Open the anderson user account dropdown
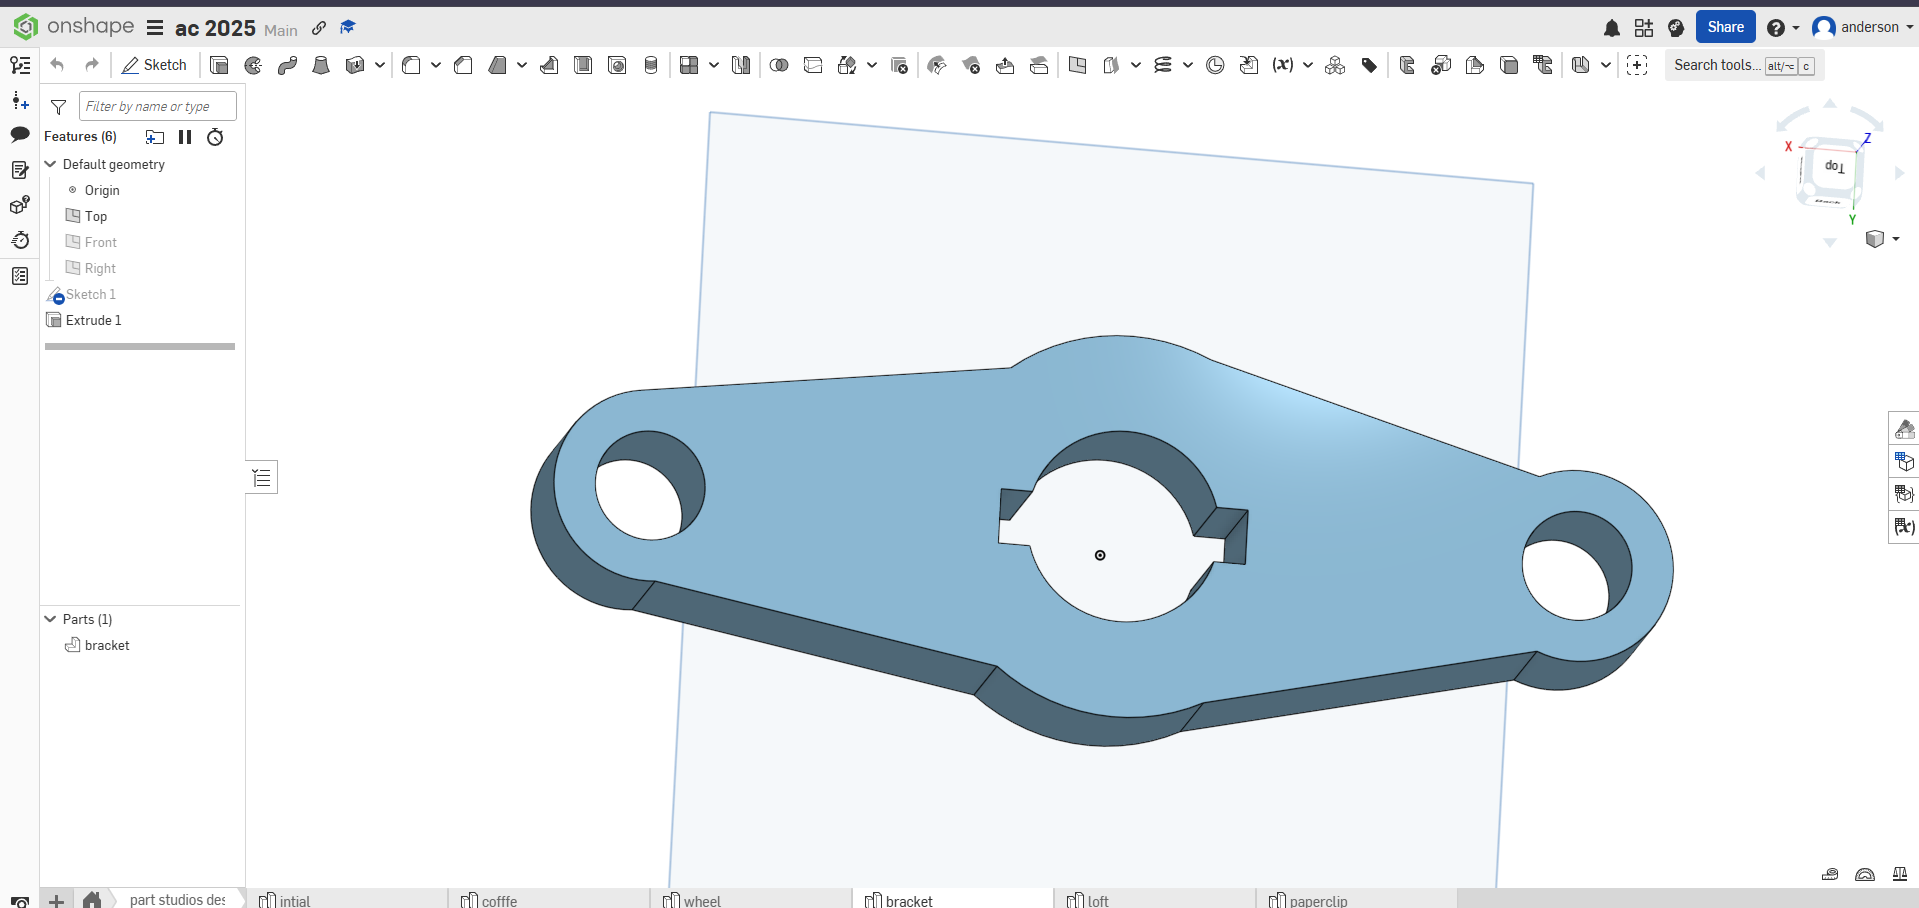This screenshot has width=1919, height=908. [x=1862, y=28]
